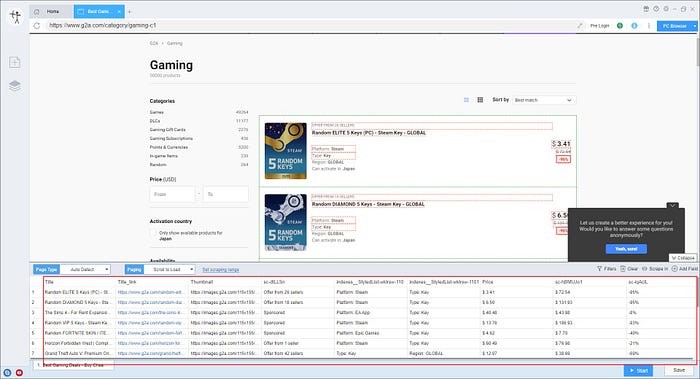This screenshot has width=700, height=379.
Task: Check 'Only show available products for Japan'
Action: (153, 233)
